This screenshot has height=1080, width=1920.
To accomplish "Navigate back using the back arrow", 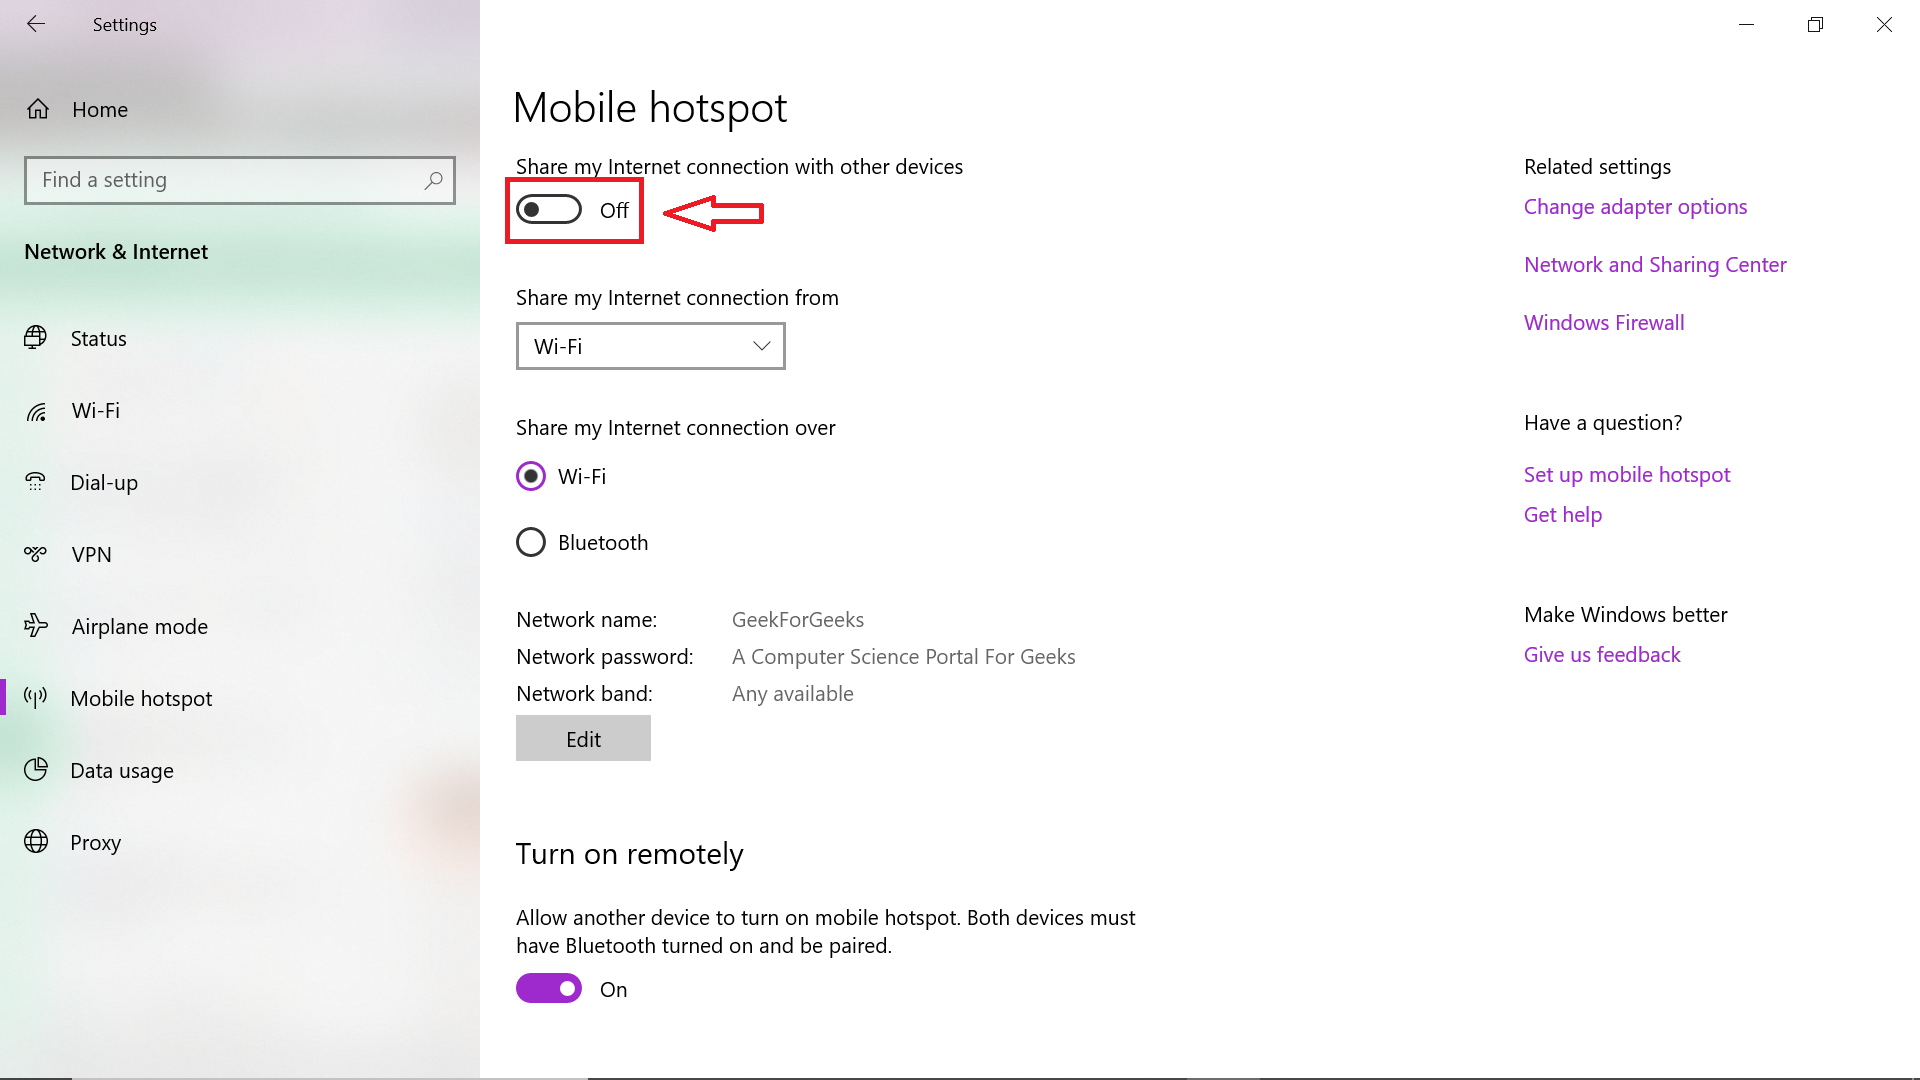I will coord(37,24).
